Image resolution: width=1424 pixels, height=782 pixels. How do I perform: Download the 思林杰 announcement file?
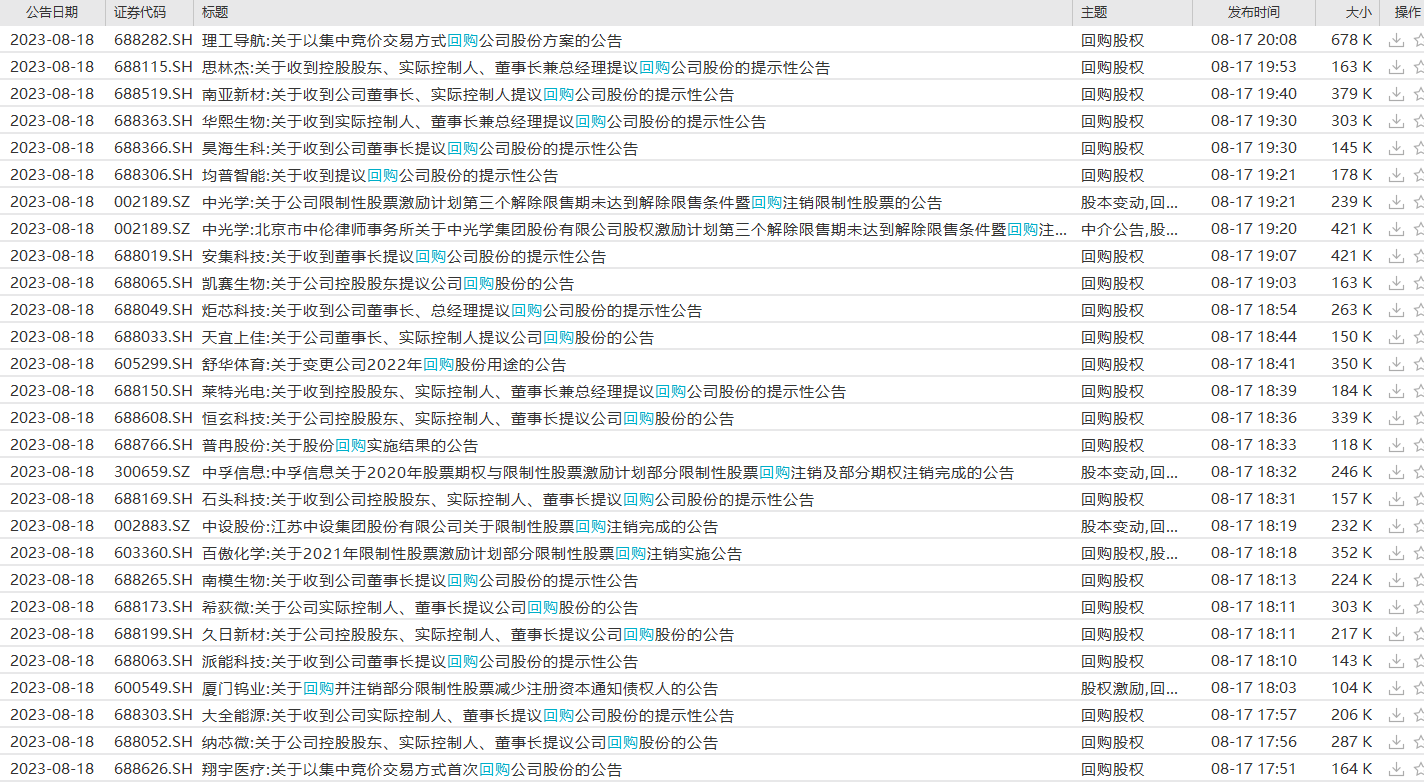pos(1396,67)
